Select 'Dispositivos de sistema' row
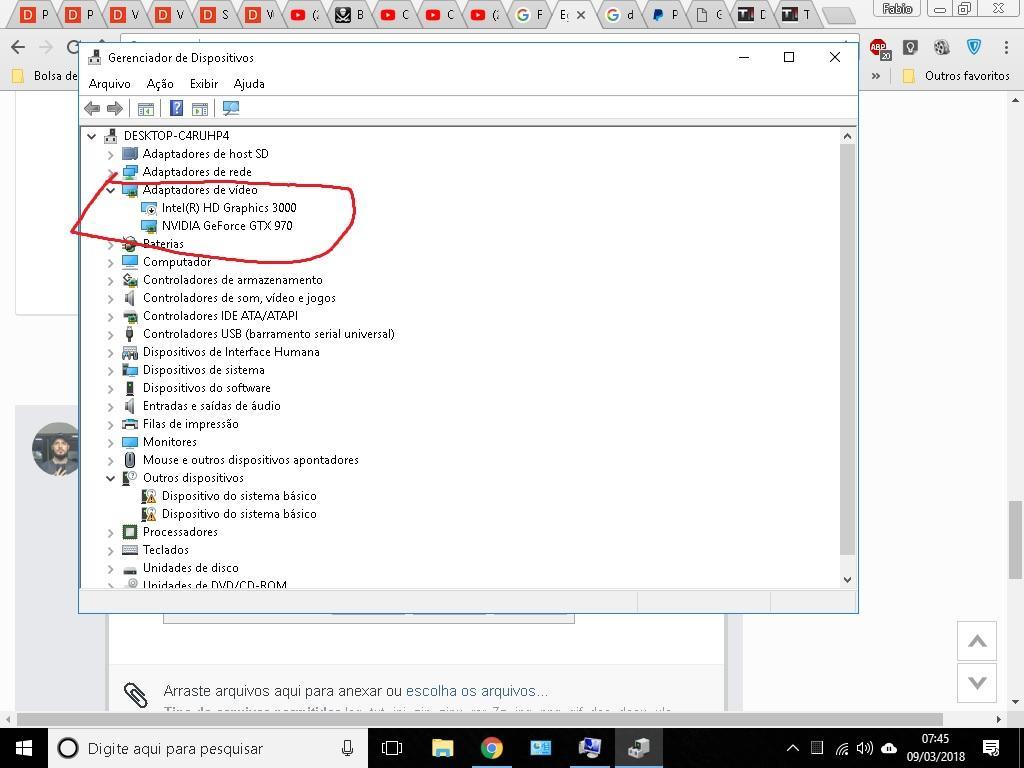Image resolution: width=1024 pixels, height=768 pixels. [204, 370]
